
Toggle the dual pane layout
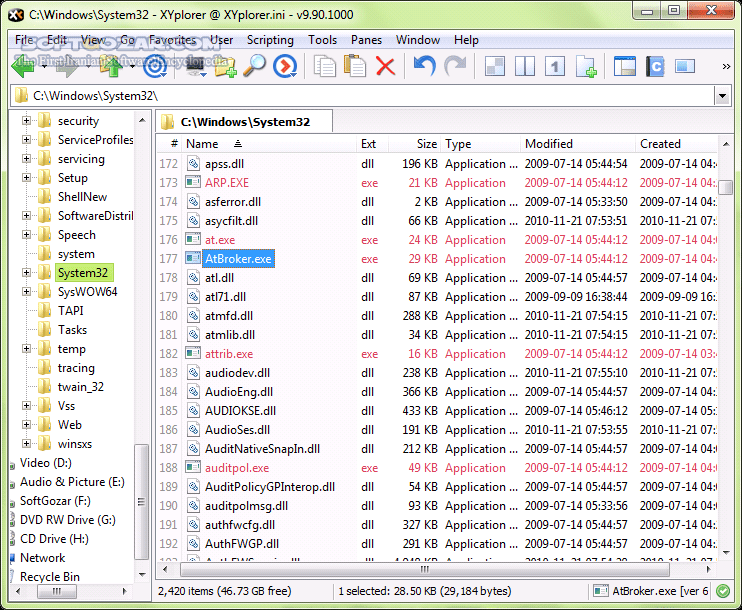[525, 67]
